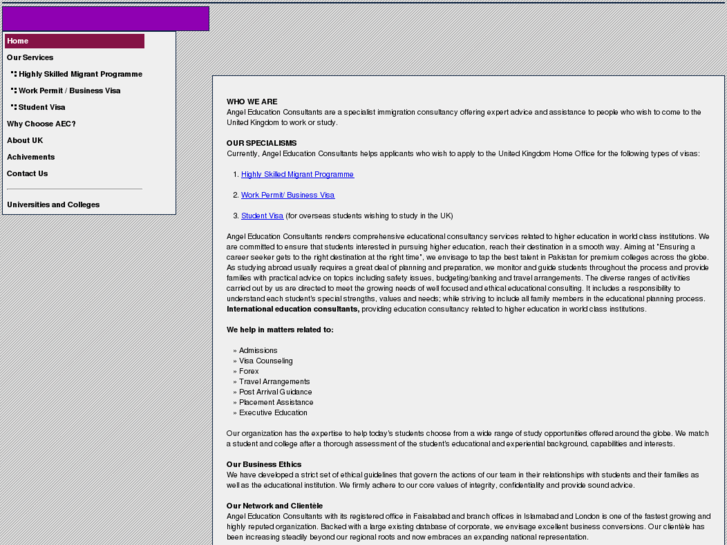Navigate to About UK

(x=25, y=140)
